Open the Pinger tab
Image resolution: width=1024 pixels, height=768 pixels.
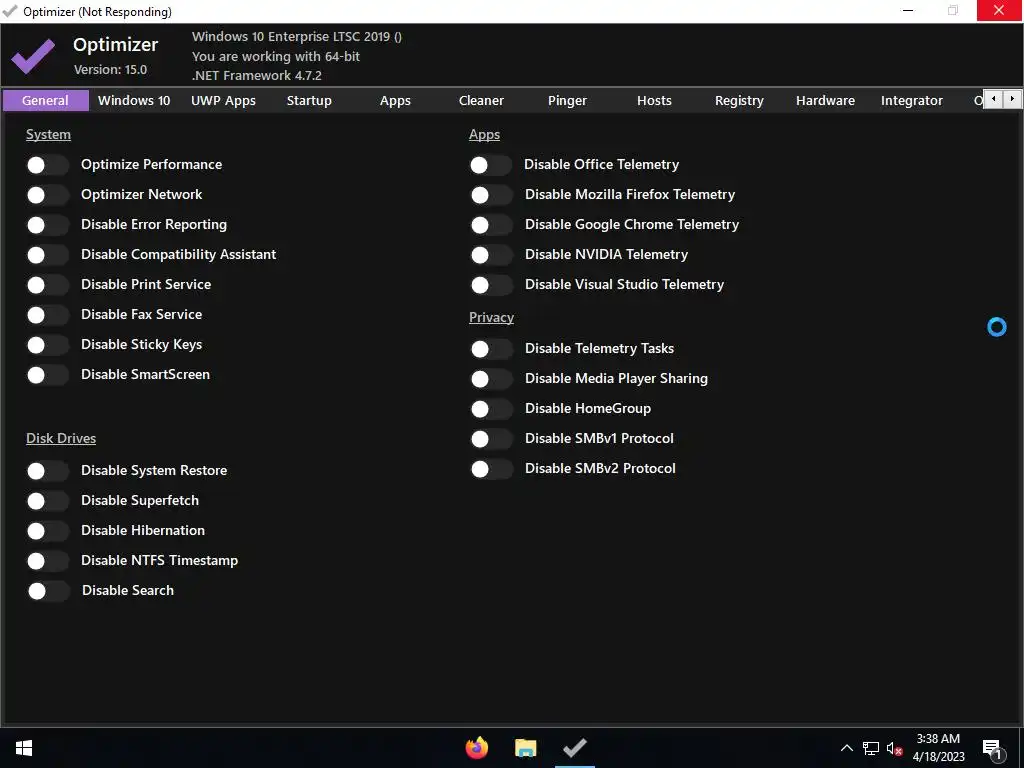point(568,101)
